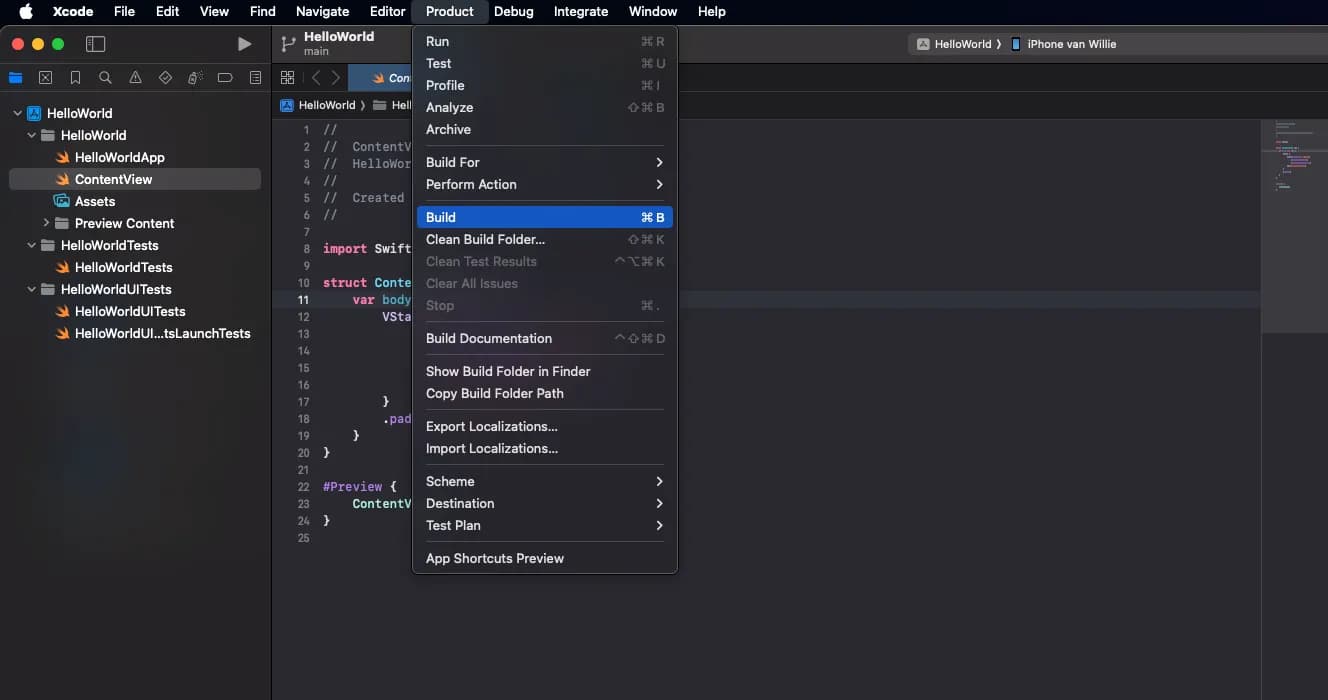The height and width of the screenshot is (700, 1328).
Task: Expand the Build For submenu
Action: click(544, 162)
